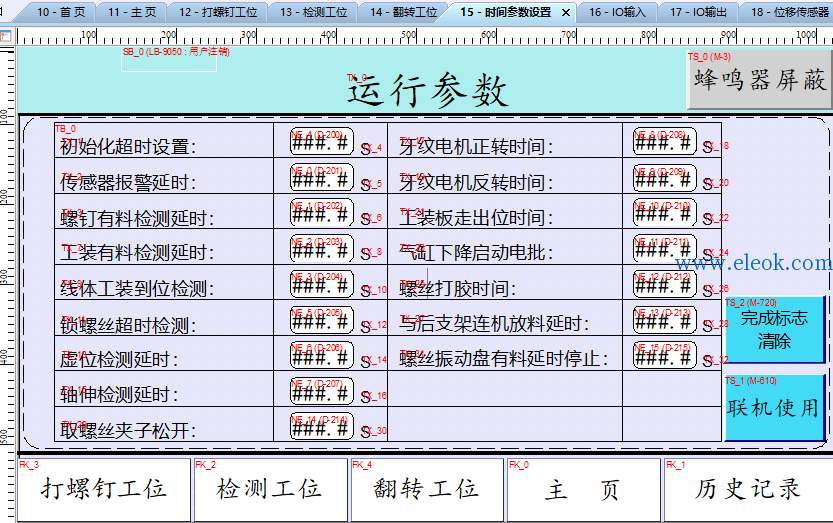833x523 pixels.
Task: Click the 打螺钉工位 function key
Action: point(104,490)
